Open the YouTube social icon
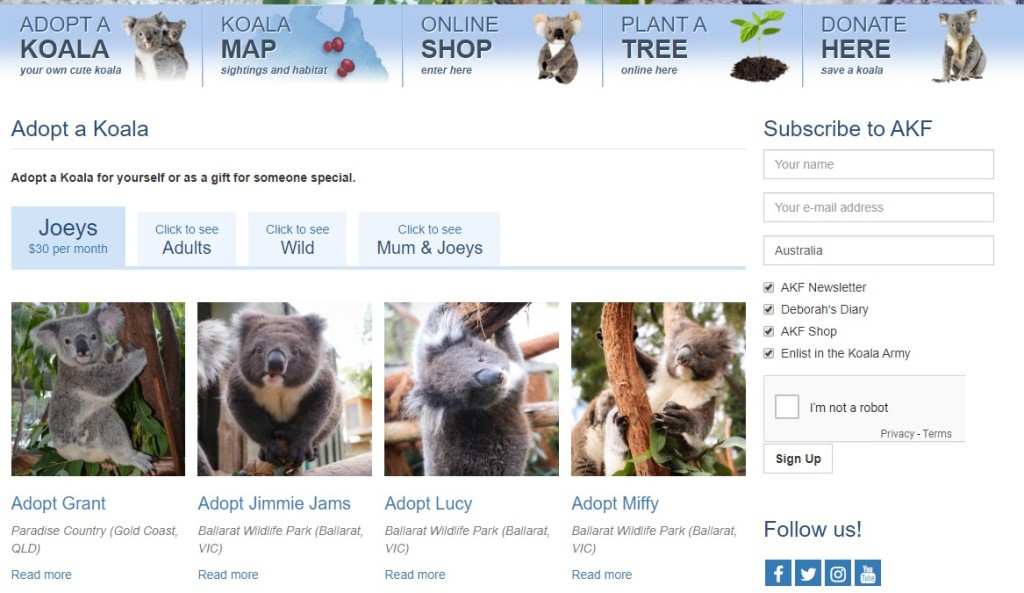The width and height of the screenshot is (1024, 593). pos(867,573)
